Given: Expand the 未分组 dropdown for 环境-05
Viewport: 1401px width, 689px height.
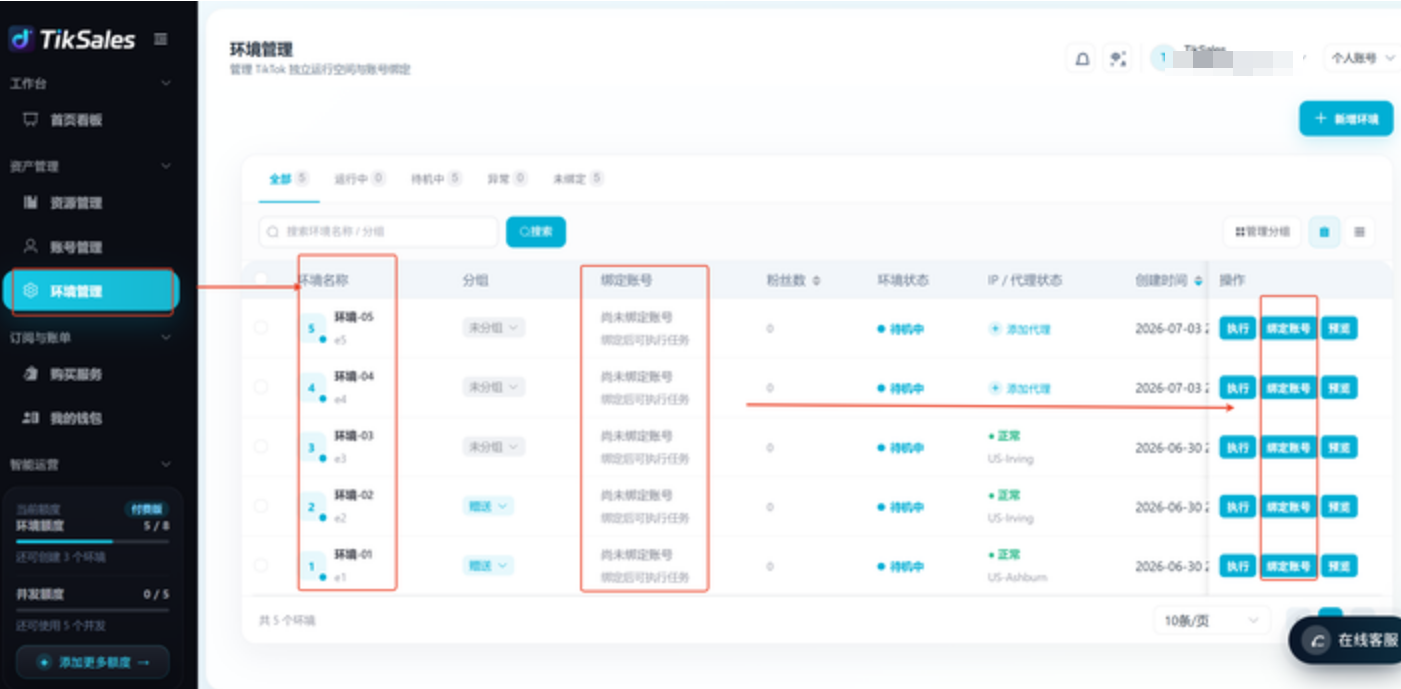Looking at the screenshot, I should [493, 328].
